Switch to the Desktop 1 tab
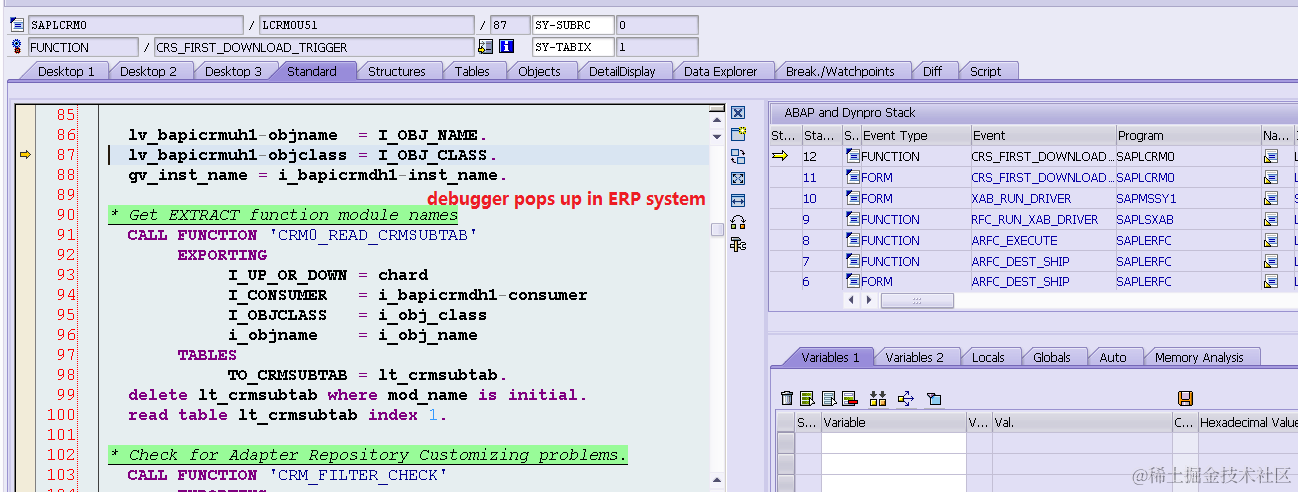The height and width of the screenshot is (492, 1298). 66,71
